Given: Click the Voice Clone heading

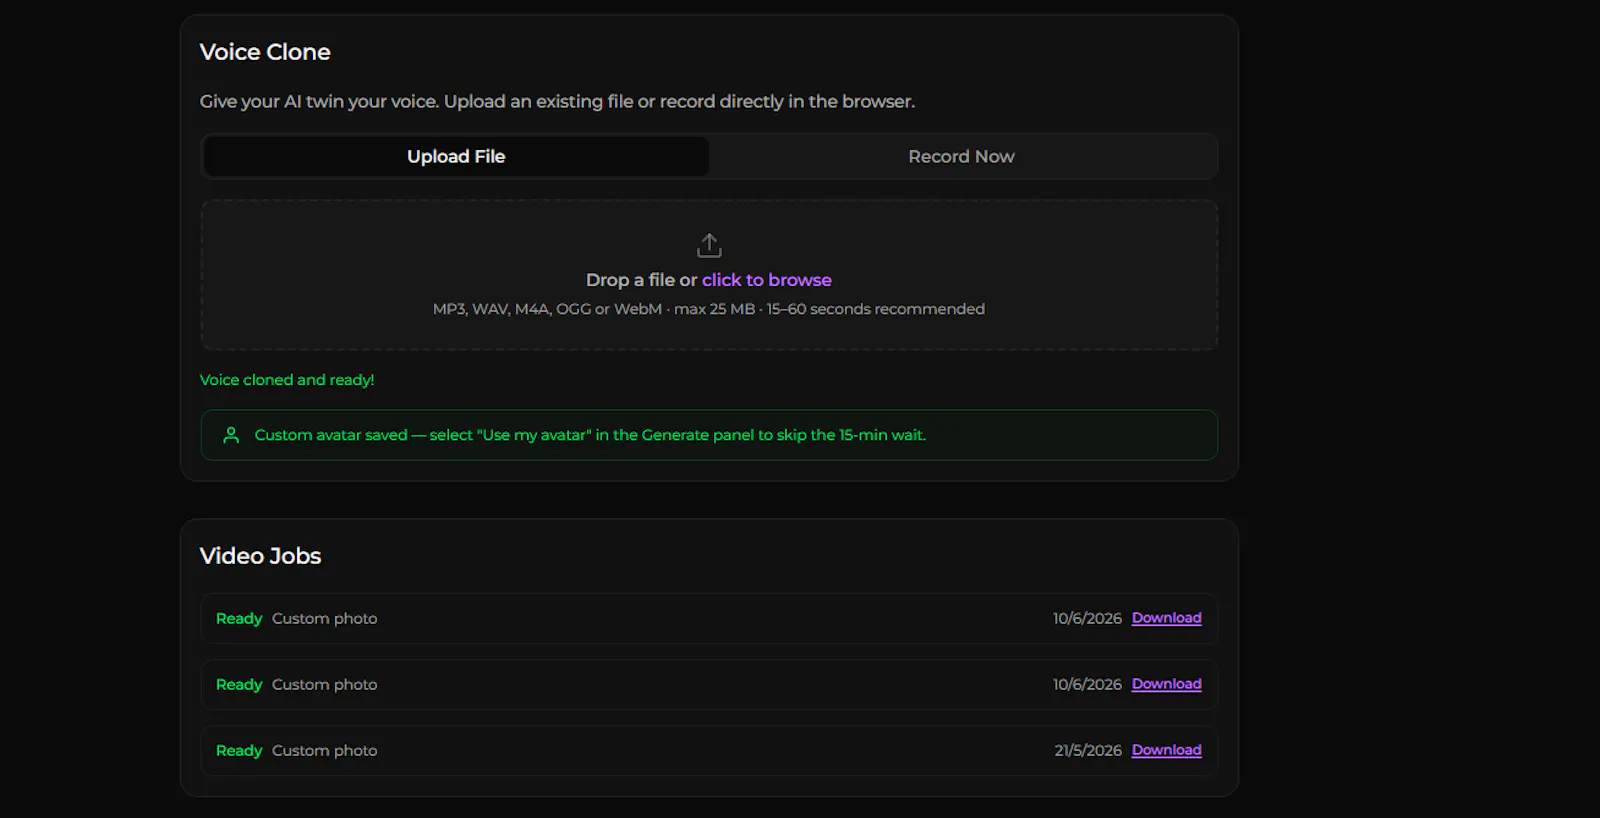Looking at the screenshot, I should coord(265,52).
